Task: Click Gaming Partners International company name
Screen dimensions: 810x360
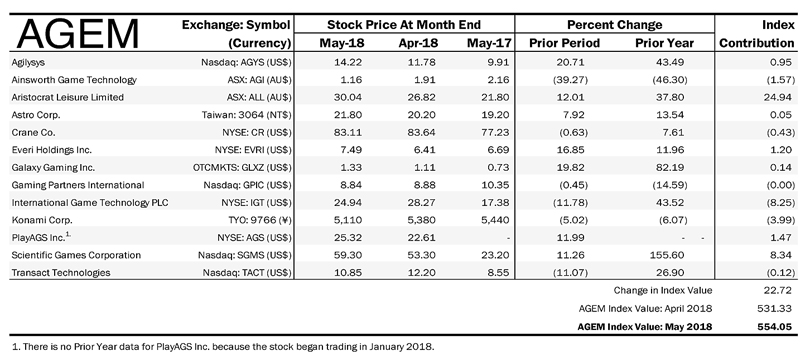Action: [78, 185]
